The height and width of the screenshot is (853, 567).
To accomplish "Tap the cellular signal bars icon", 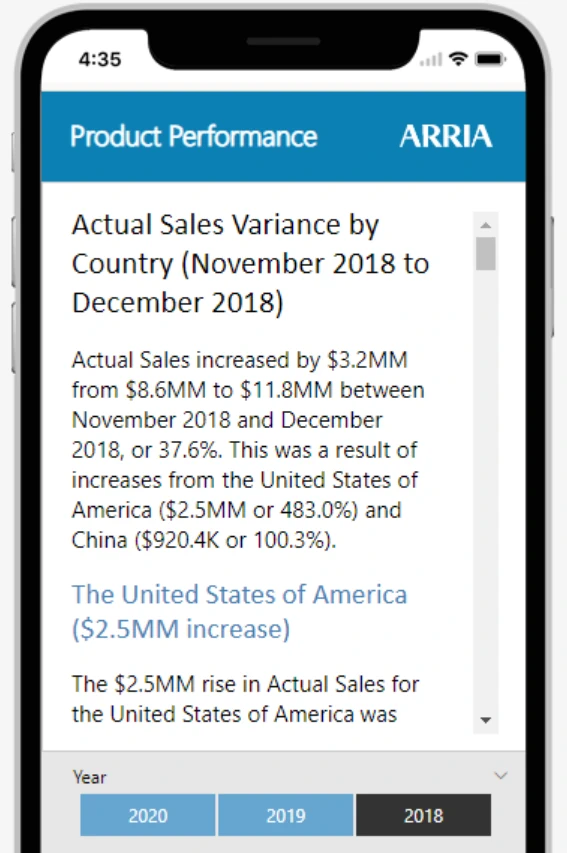I will (x=431, y=59).
